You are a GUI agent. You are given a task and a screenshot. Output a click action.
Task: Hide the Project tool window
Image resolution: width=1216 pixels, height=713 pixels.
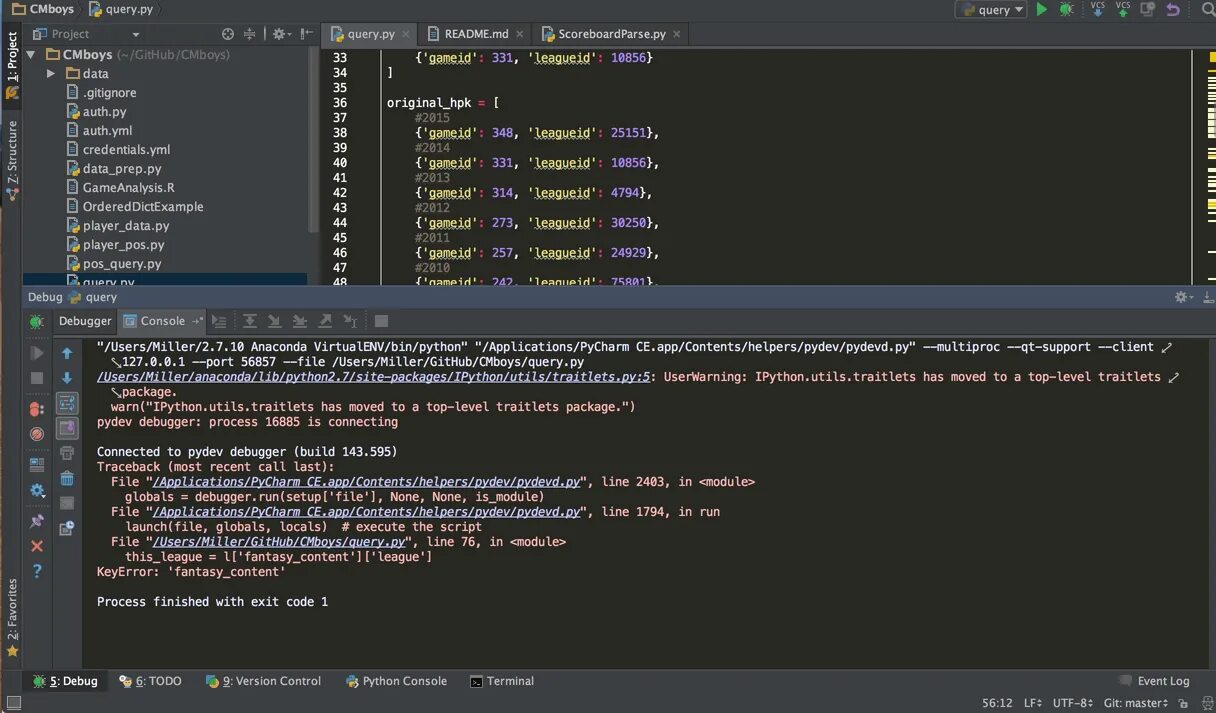306,34
